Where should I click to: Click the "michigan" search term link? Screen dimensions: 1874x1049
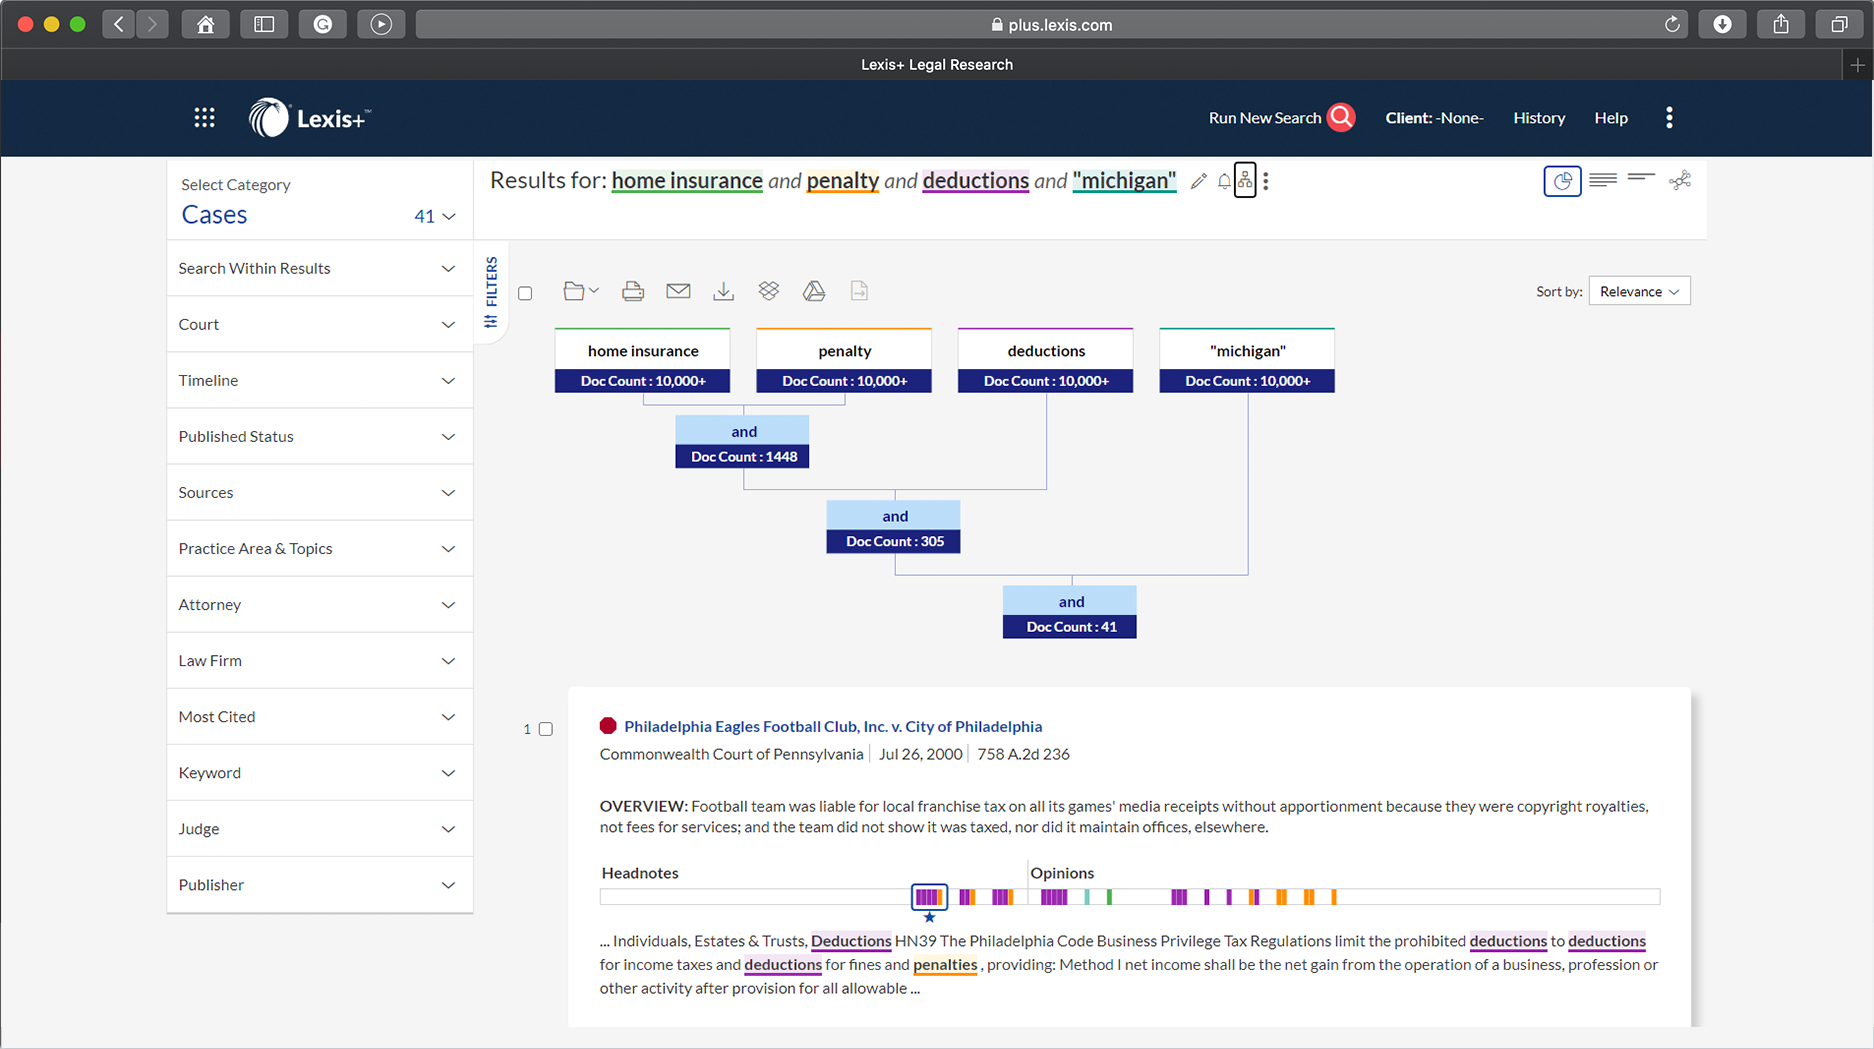pyautogui.click(x=1124, y=181)
